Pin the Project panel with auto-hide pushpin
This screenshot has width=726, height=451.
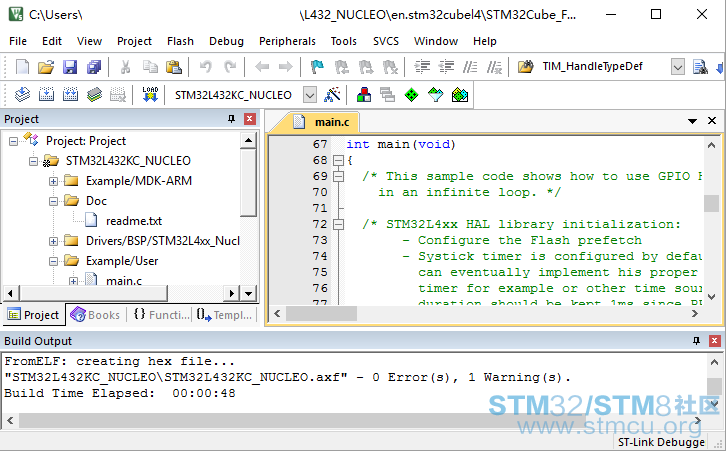pyautogui.click(x=232, y=119)
